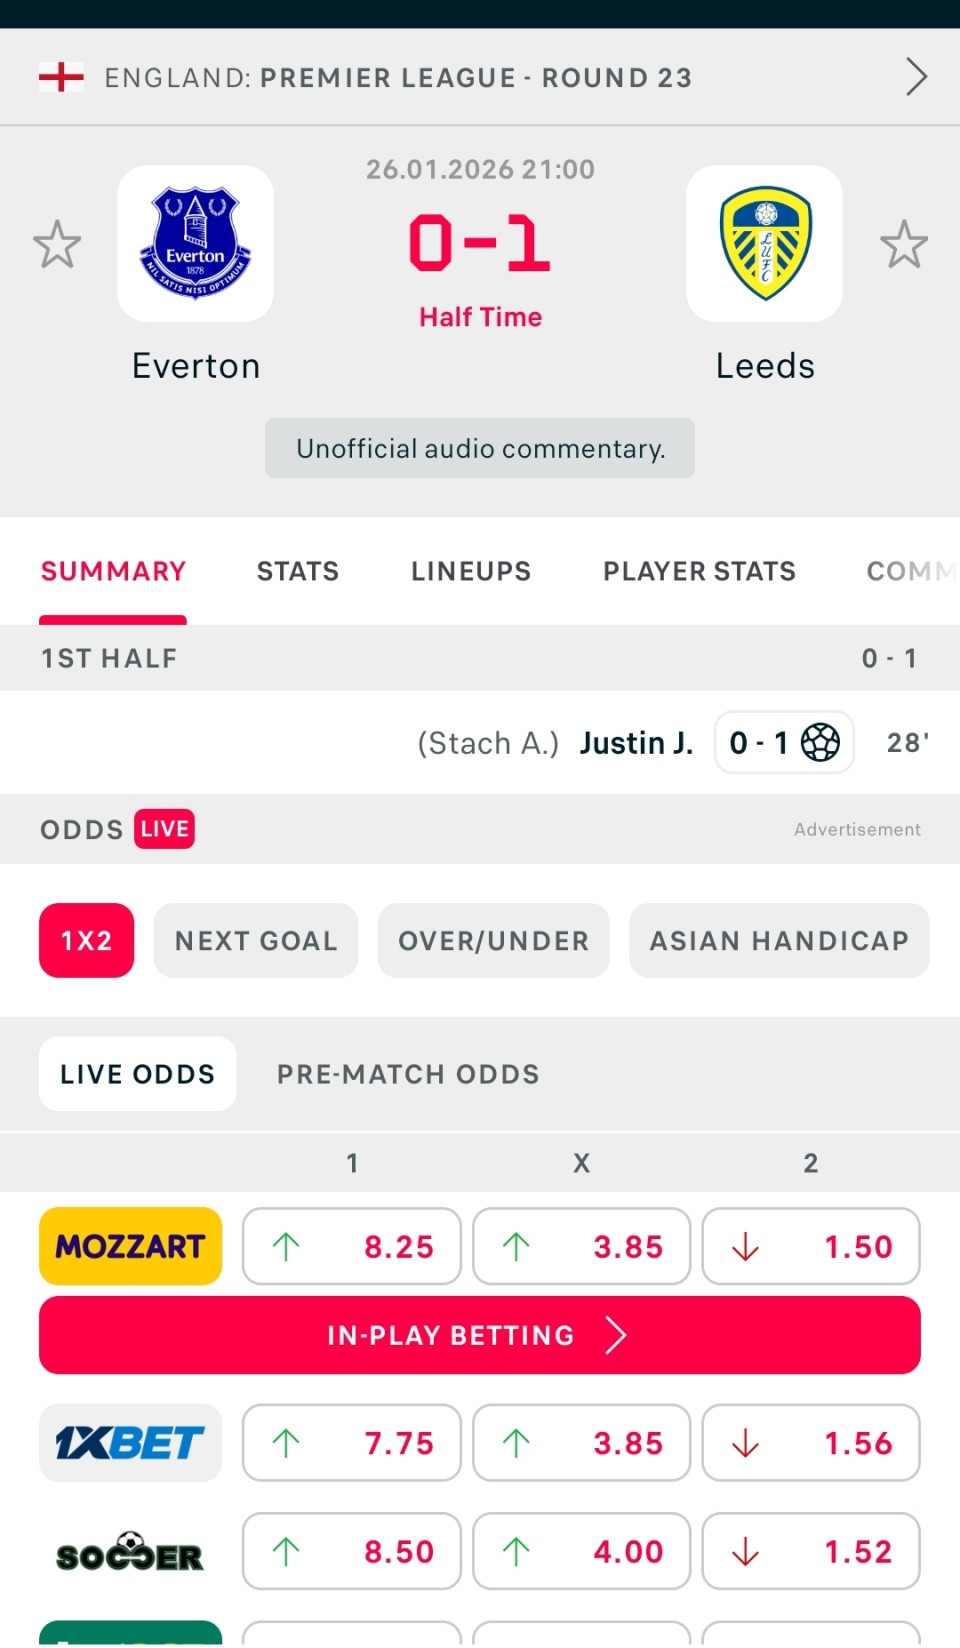Open the Player Stats tab
The height and width of the screenshot is (1648, 960).
pyautogui.click(x=699, y=571)
